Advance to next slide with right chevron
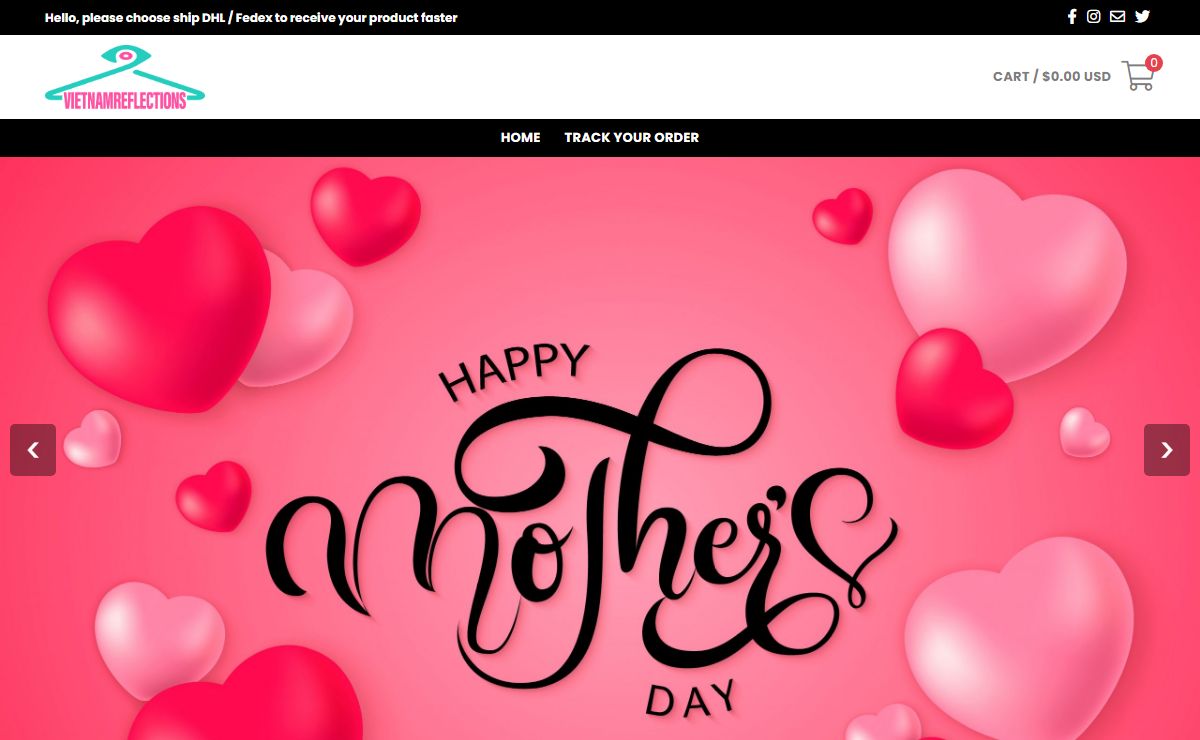1200x740 pixels. [1166, 450]
